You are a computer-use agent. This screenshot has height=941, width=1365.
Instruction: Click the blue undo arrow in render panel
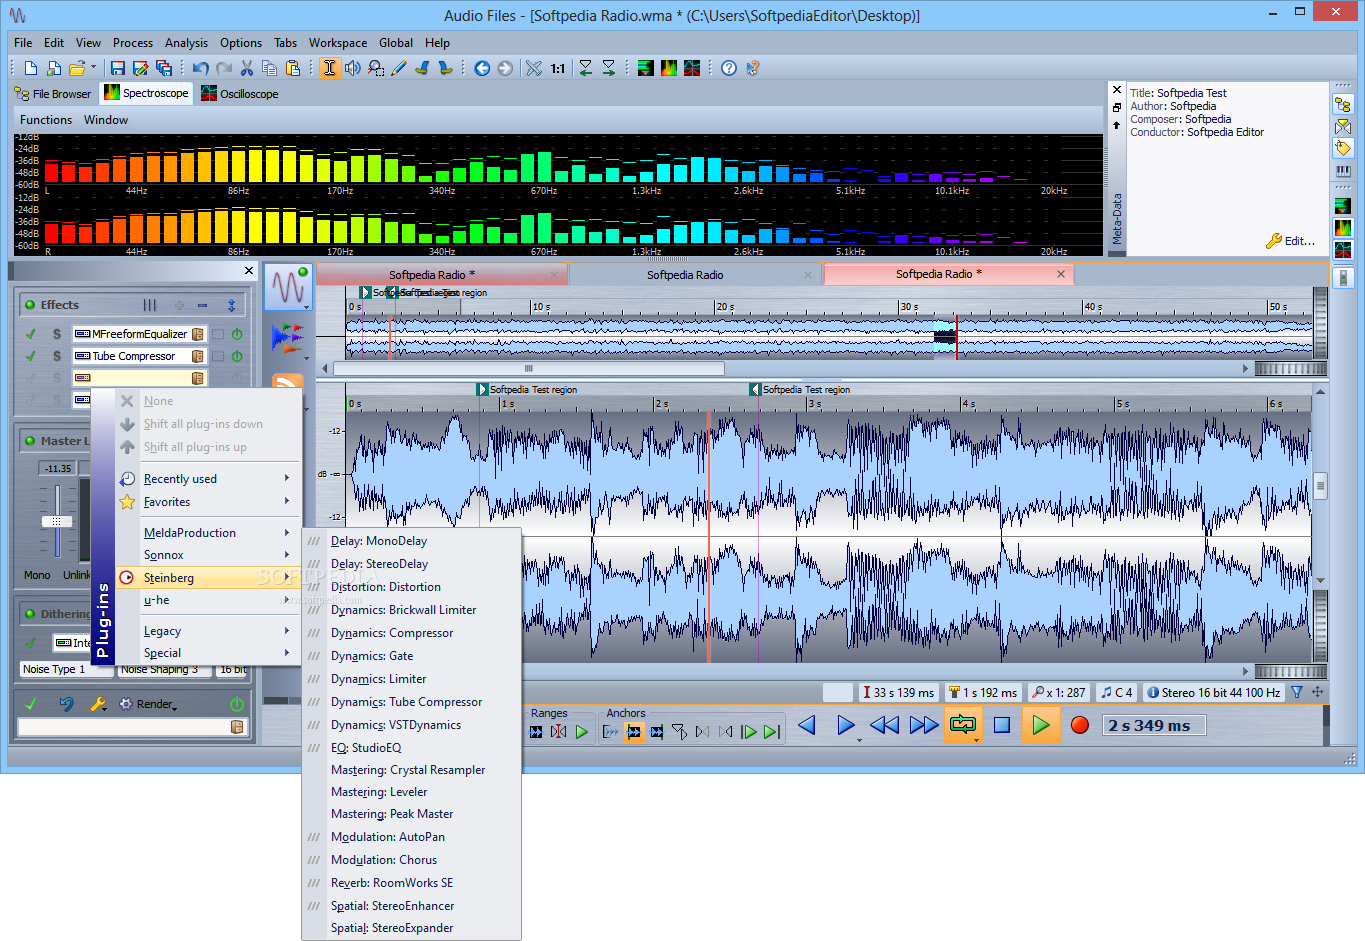pyautogui.click(x=66, y=704)
